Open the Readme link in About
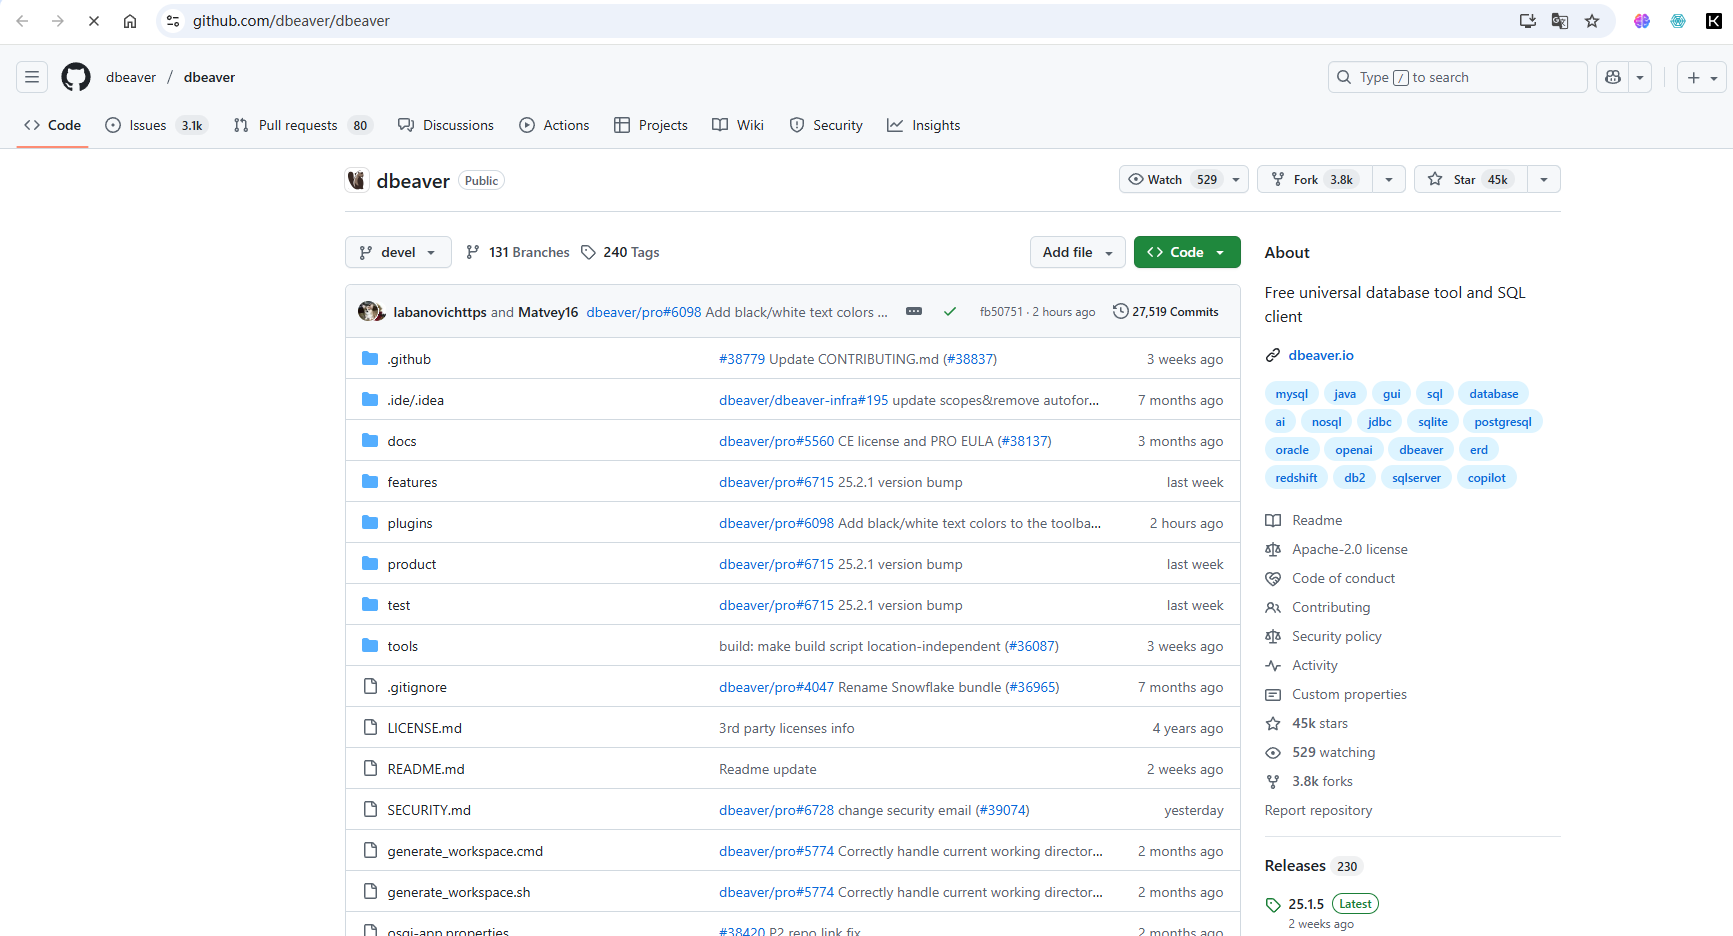Screen dimensions: 1733x936 1317,521
